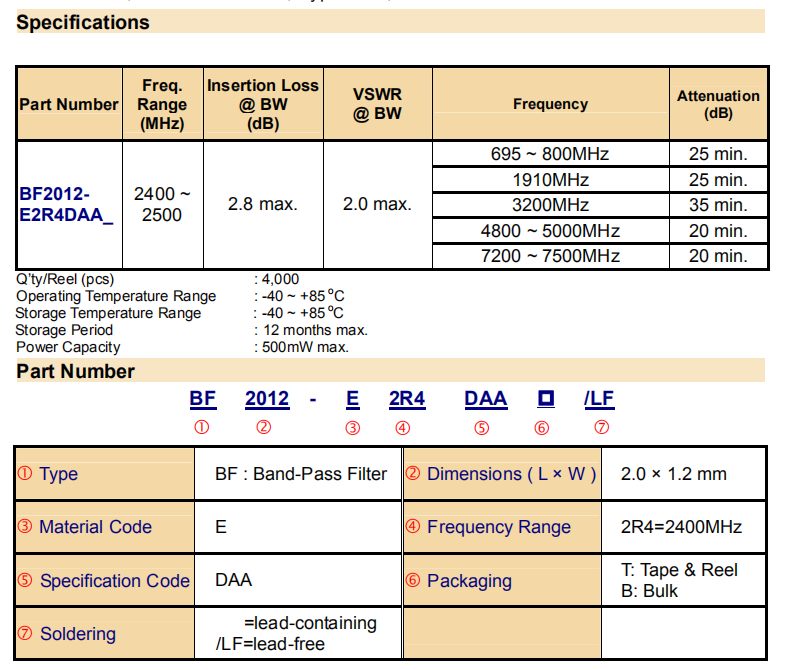Click the 'Dimensions ( L × W )' label
Screen dimensions: 787x670
511,474
